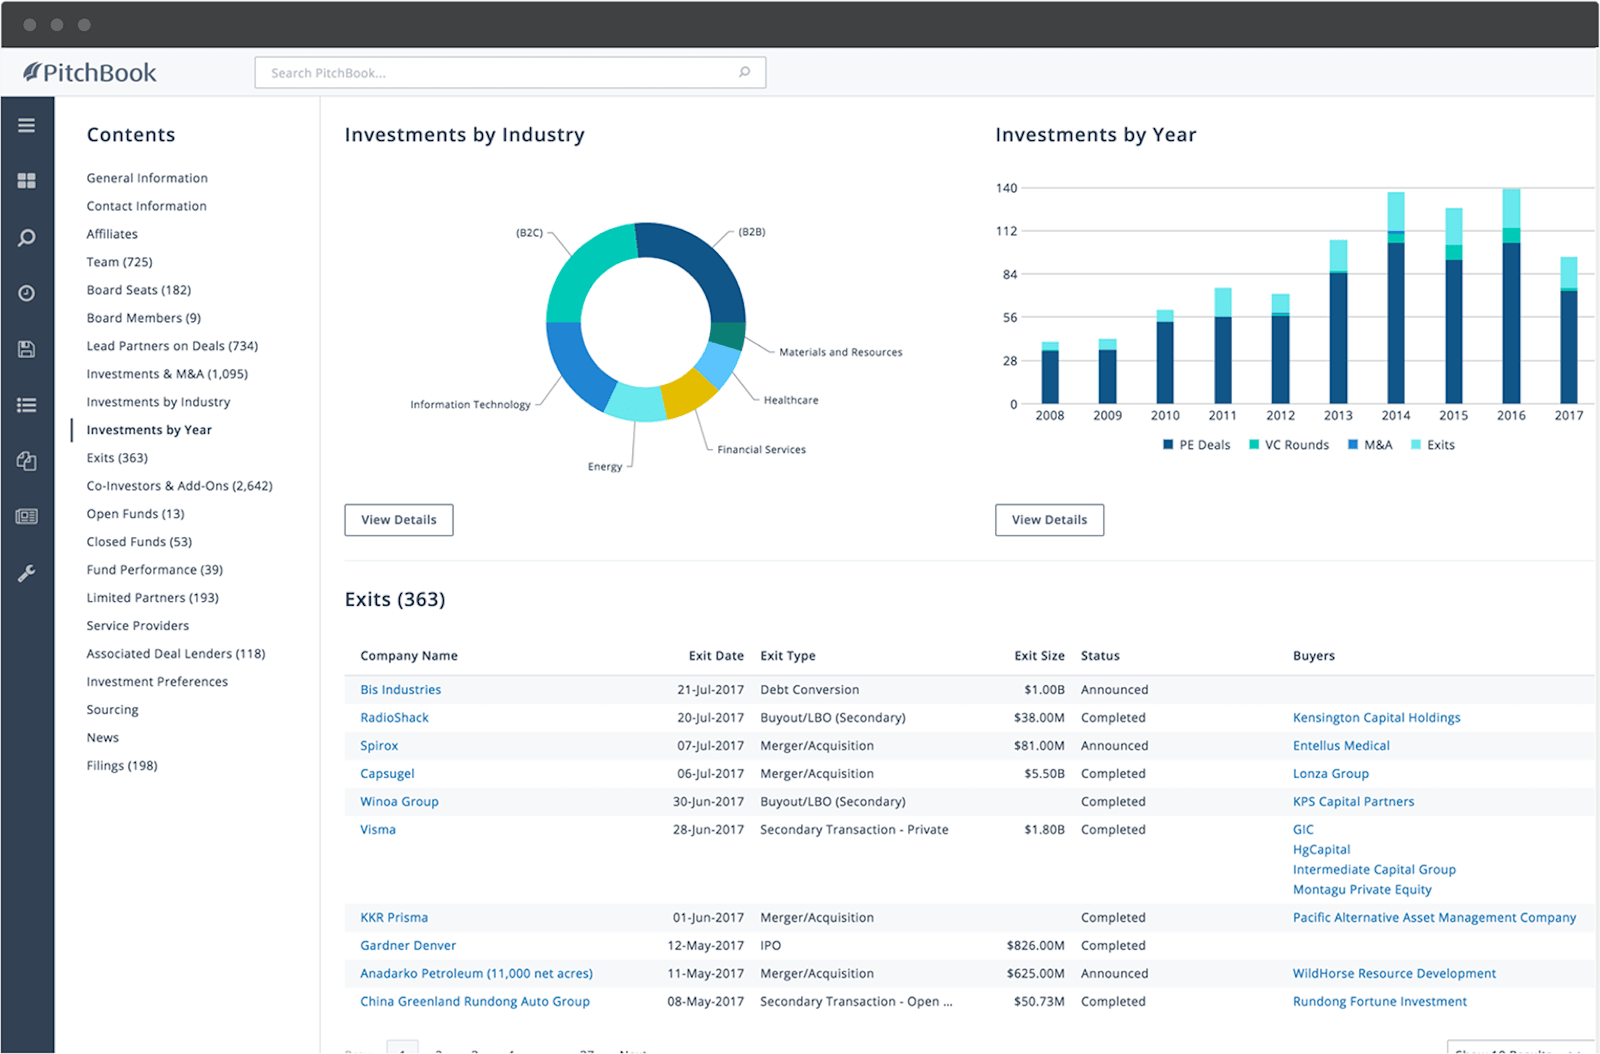This screenshot has width=1600, height=1054.
Task: Click View Details under Investments by Year
Action: (x=1049, y=520)
